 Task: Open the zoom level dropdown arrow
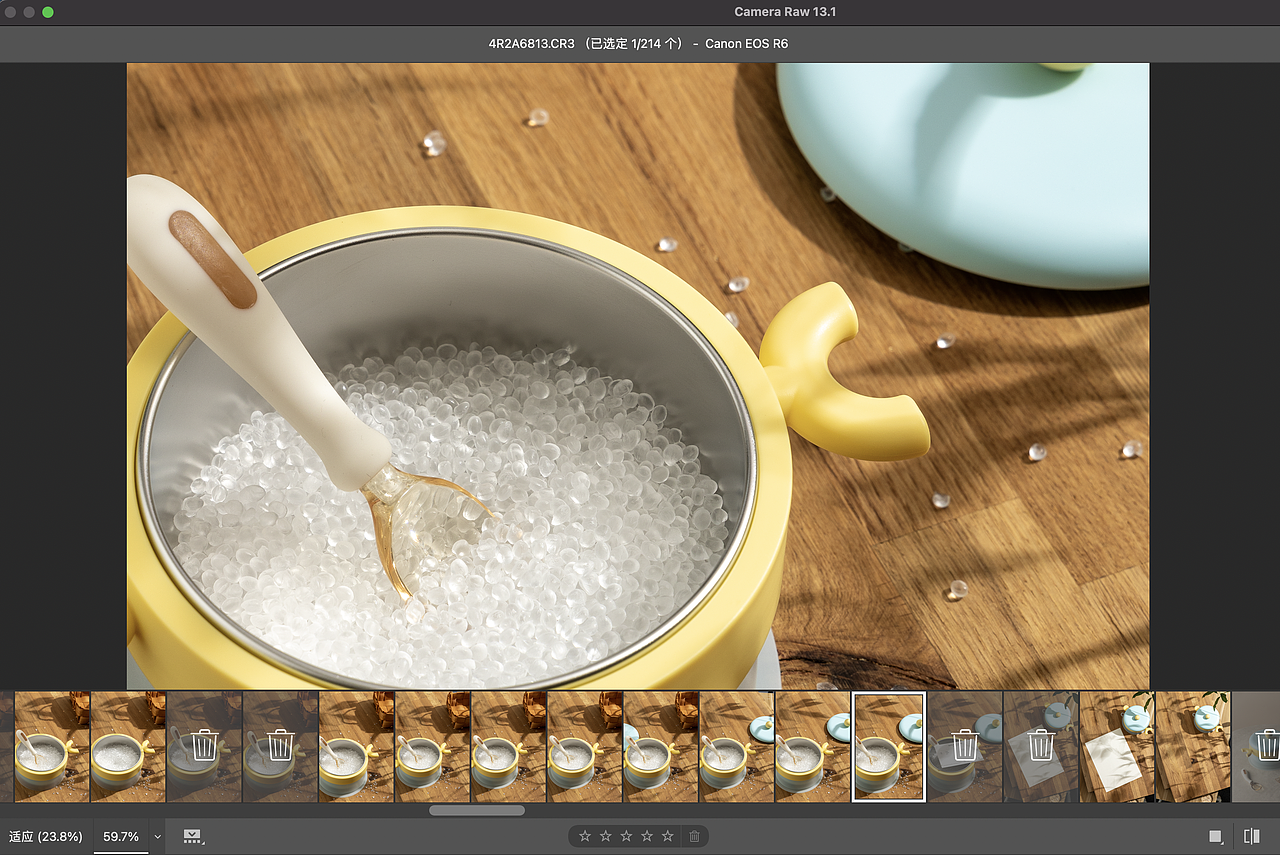158,836
